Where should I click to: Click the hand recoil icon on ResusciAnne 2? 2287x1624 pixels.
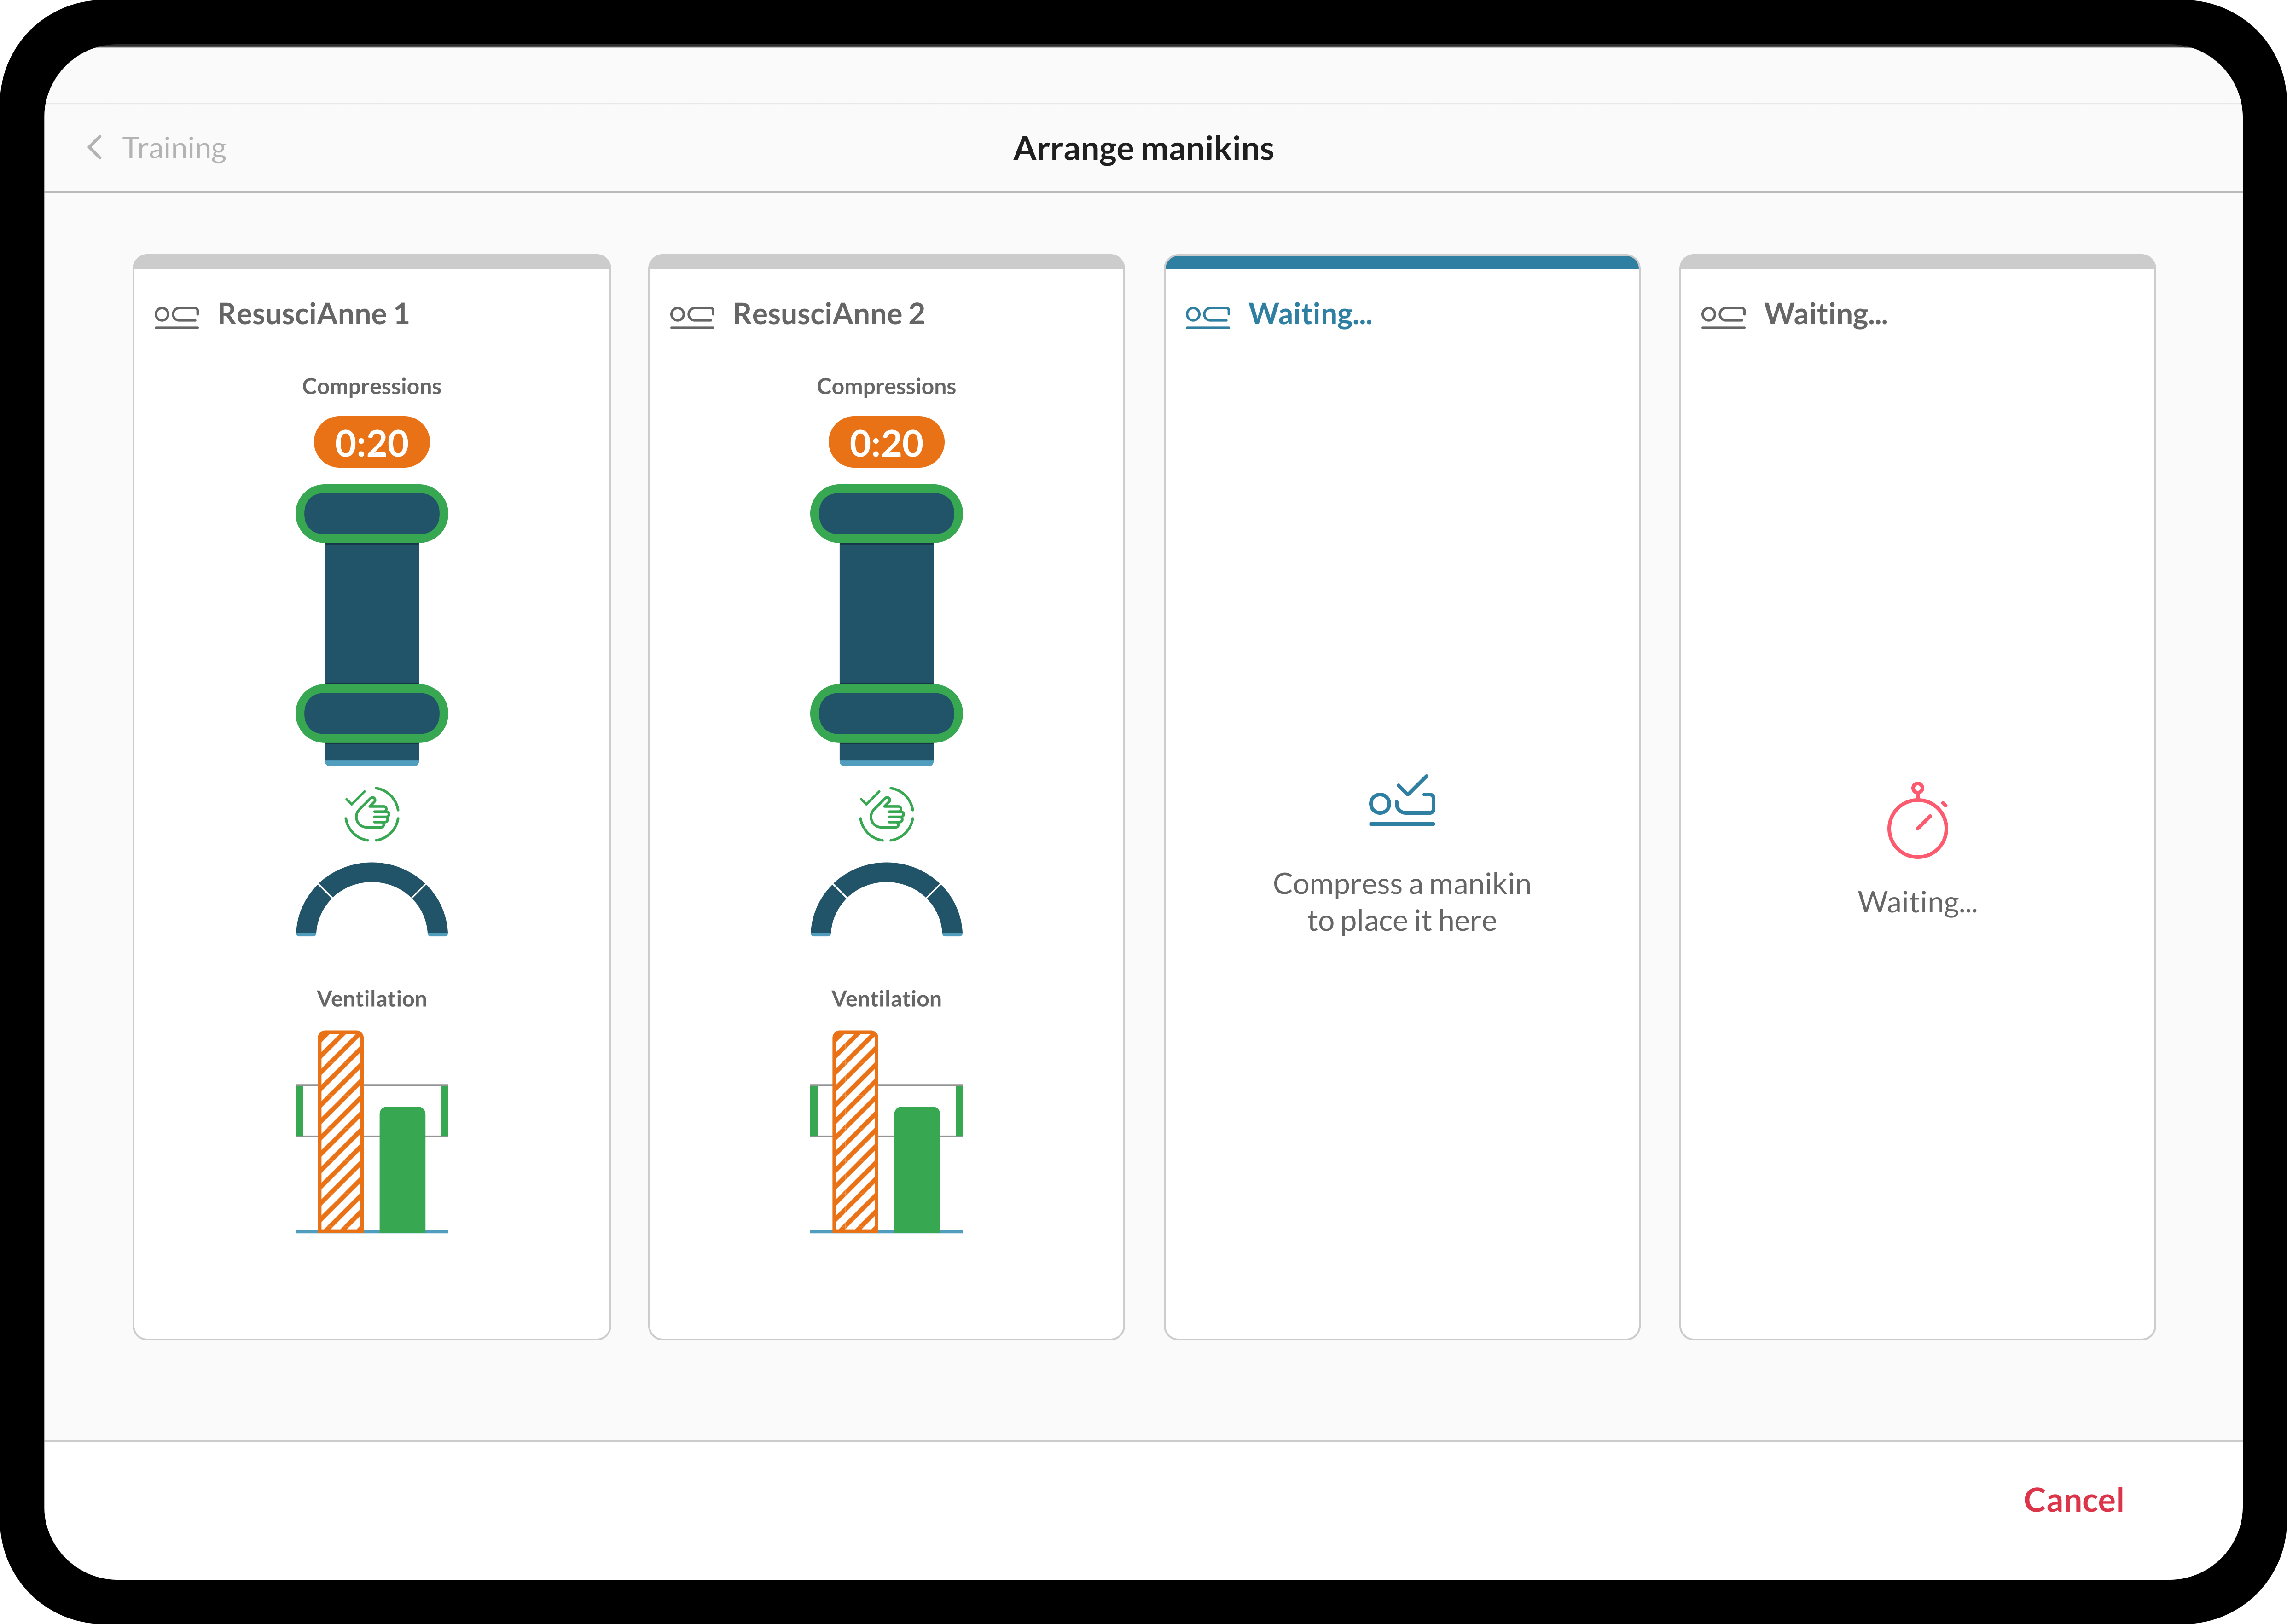coord(886,813)
